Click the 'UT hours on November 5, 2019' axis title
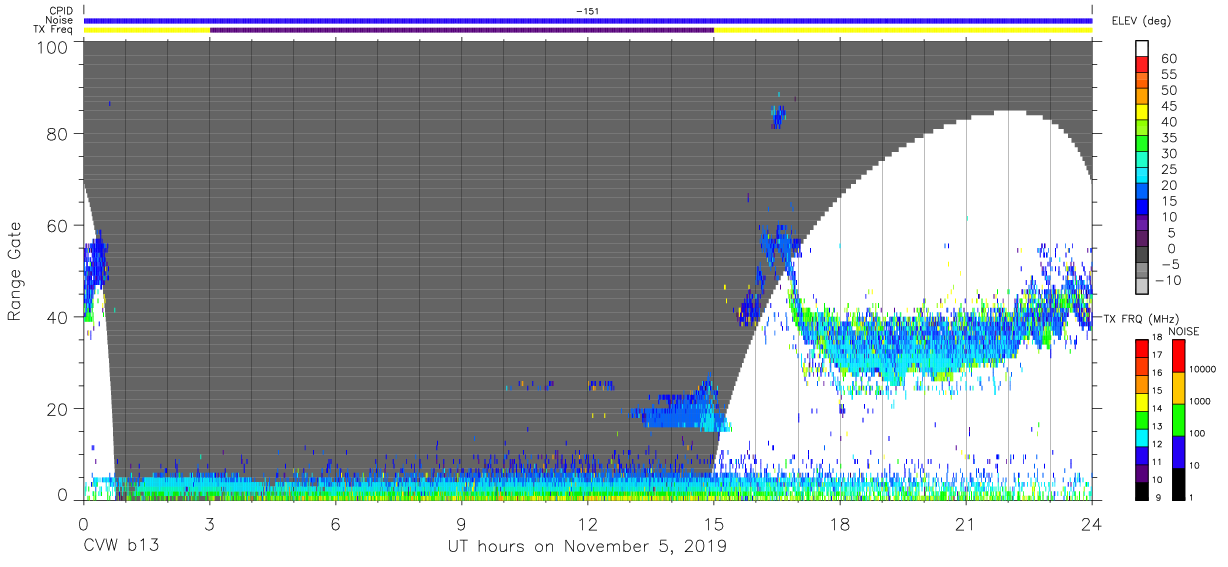The image size is (1228, 567). pyautogui.click(x=588, y=548)
